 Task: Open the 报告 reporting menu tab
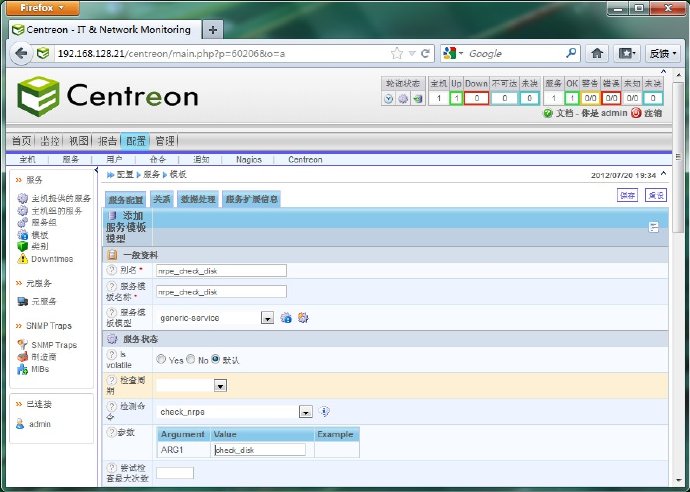click(x=107, y=141)
